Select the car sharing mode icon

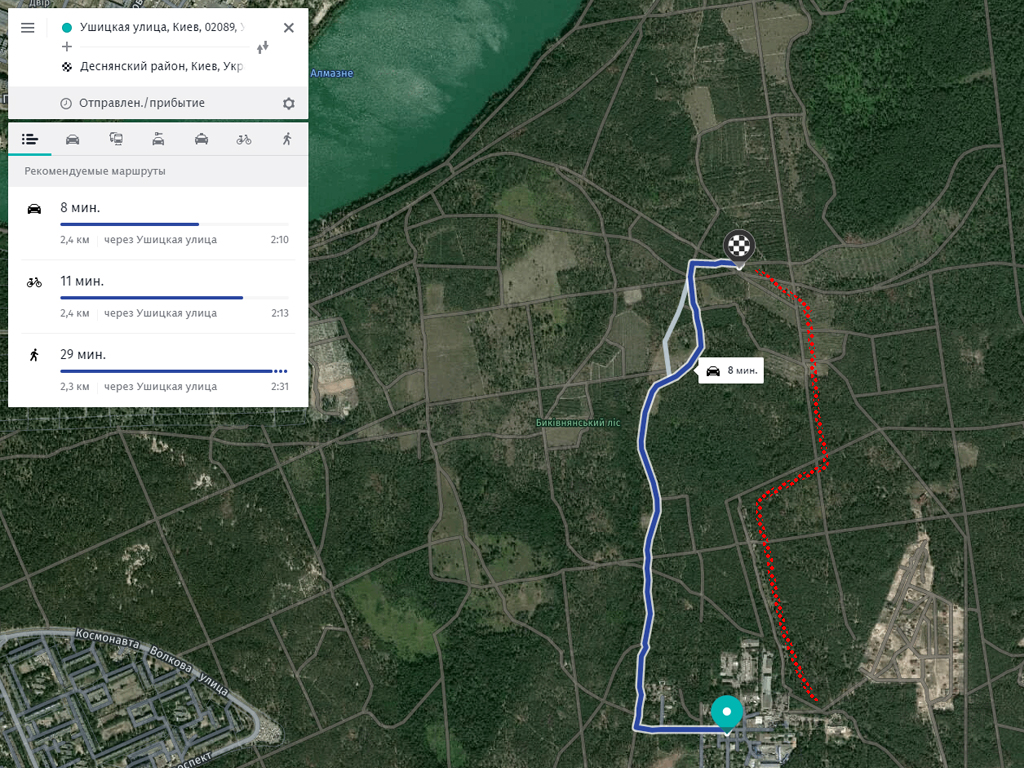158,139
